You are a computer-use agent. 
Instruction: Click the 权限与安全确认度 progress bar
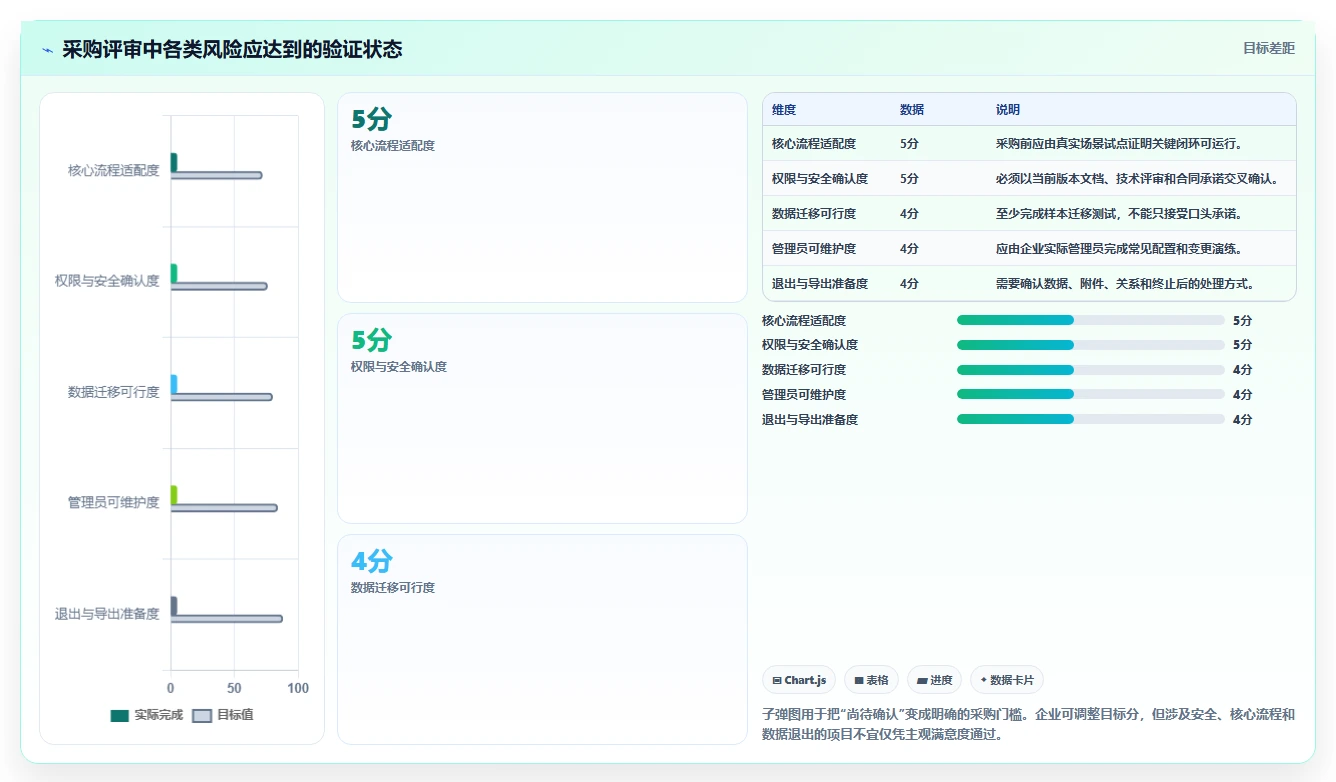[x=1091, y=345]
